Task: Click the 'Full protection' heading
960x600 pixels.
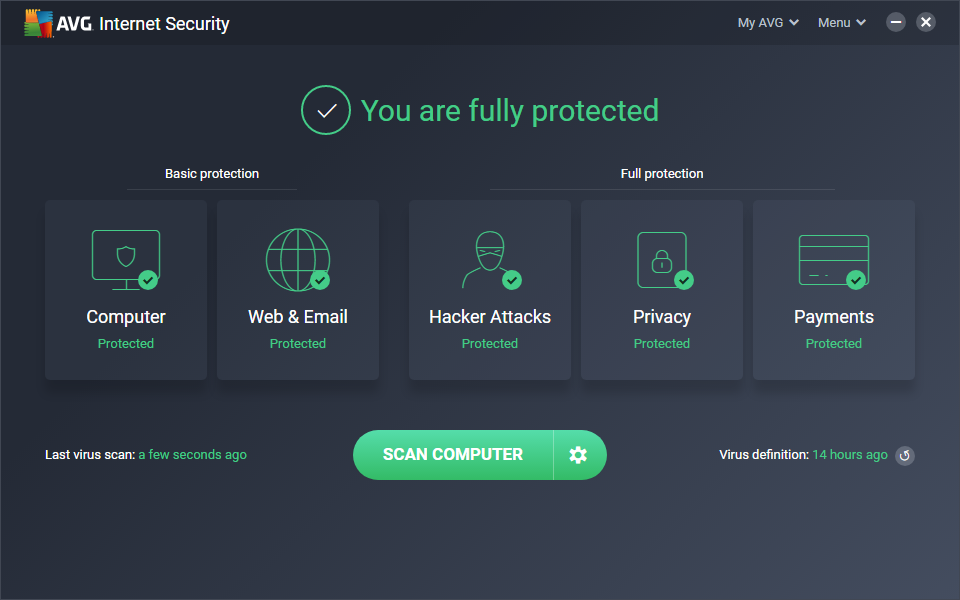Action: (x=662, y=174)
